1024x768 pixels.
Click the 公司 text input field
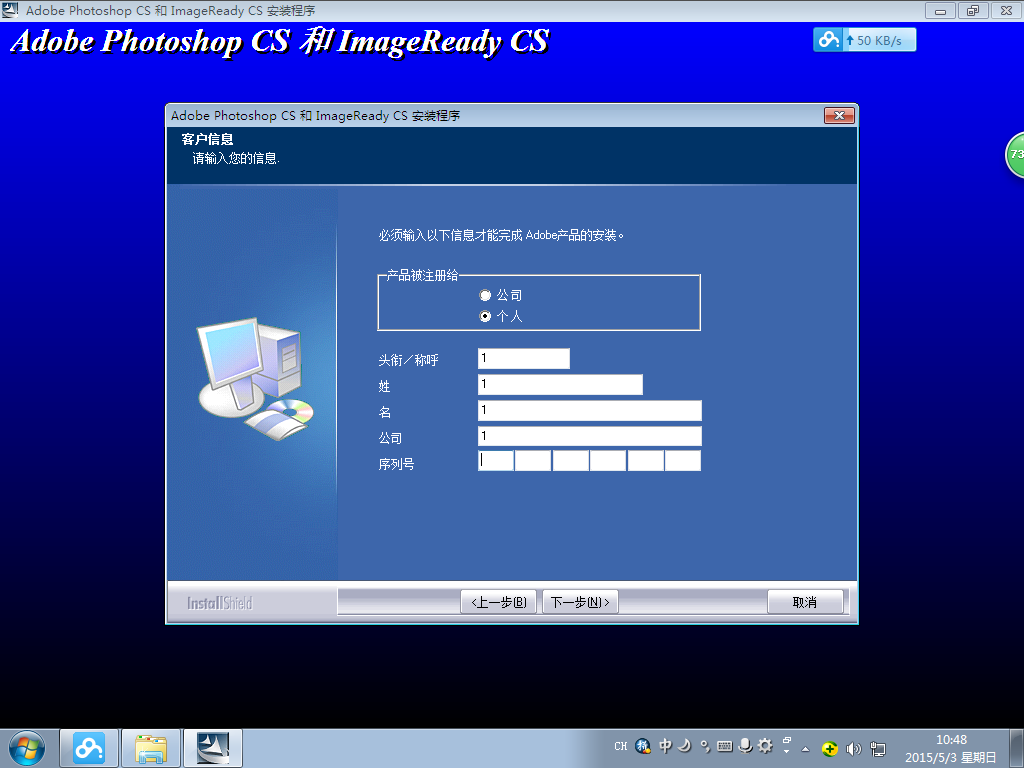590,436
